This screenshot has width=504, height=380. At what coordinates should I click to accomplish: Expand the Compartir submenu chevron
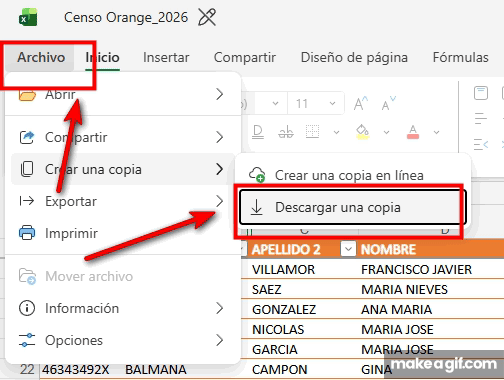click(219, 137)
